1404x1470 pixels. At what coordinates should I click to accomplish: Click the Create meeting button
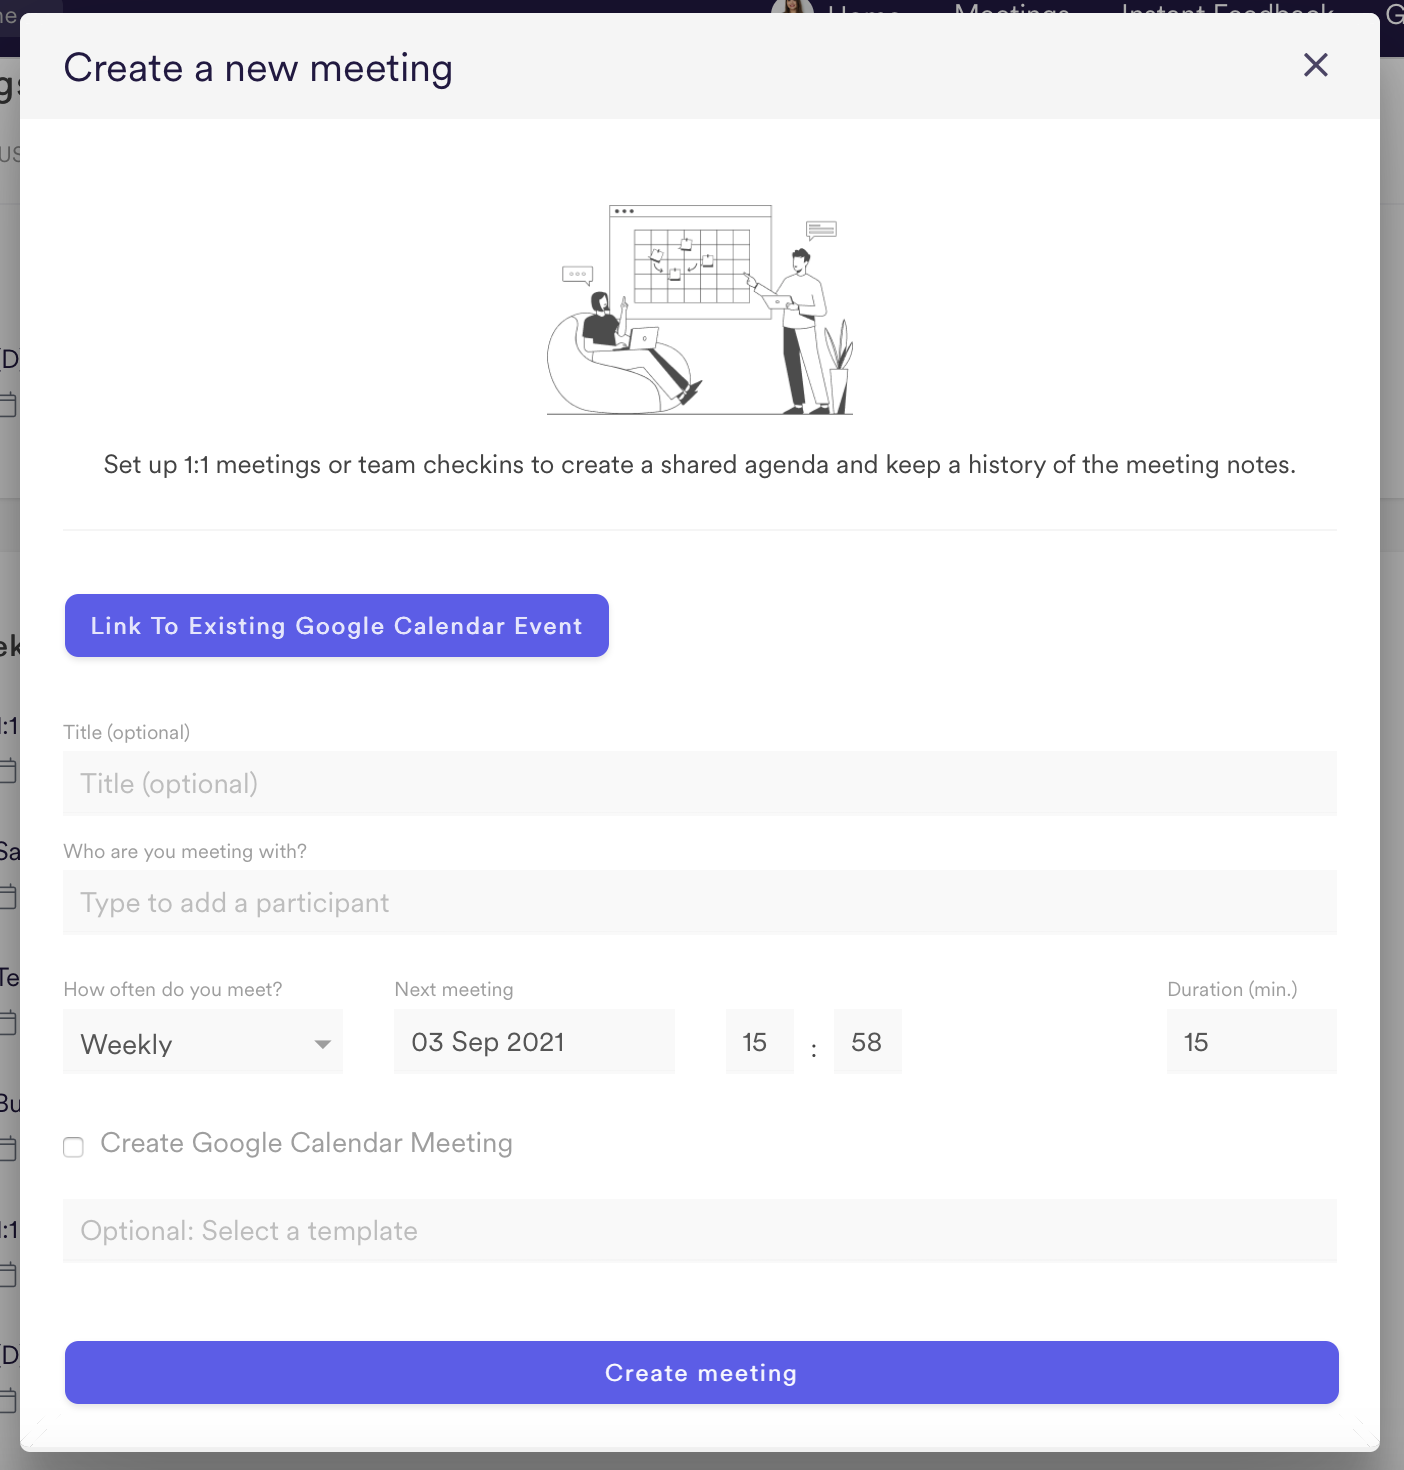coord(702,1373)
